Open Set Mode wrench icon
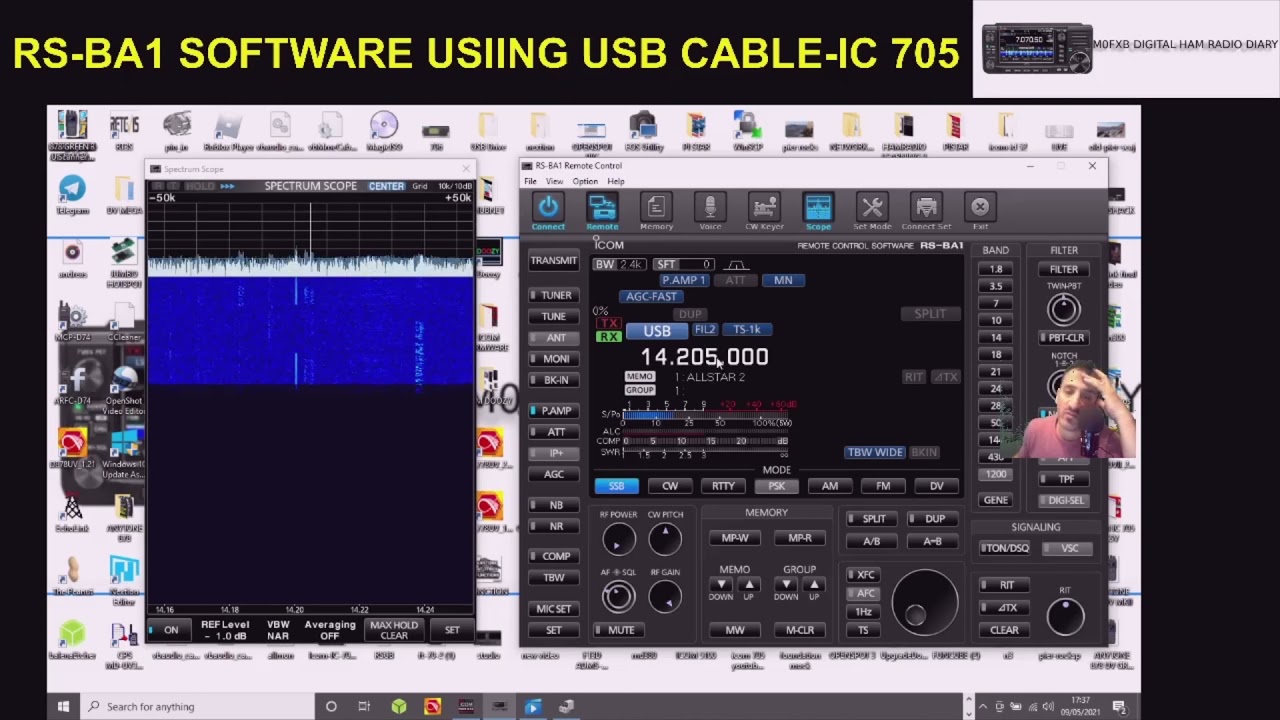The image size is (1280, 720). point(872,207)
